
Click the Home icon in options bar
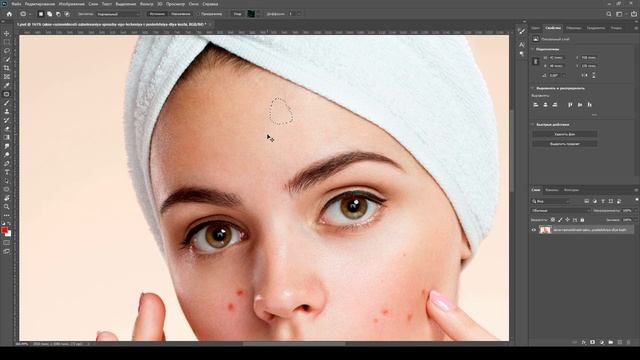[x=9, y=14]
